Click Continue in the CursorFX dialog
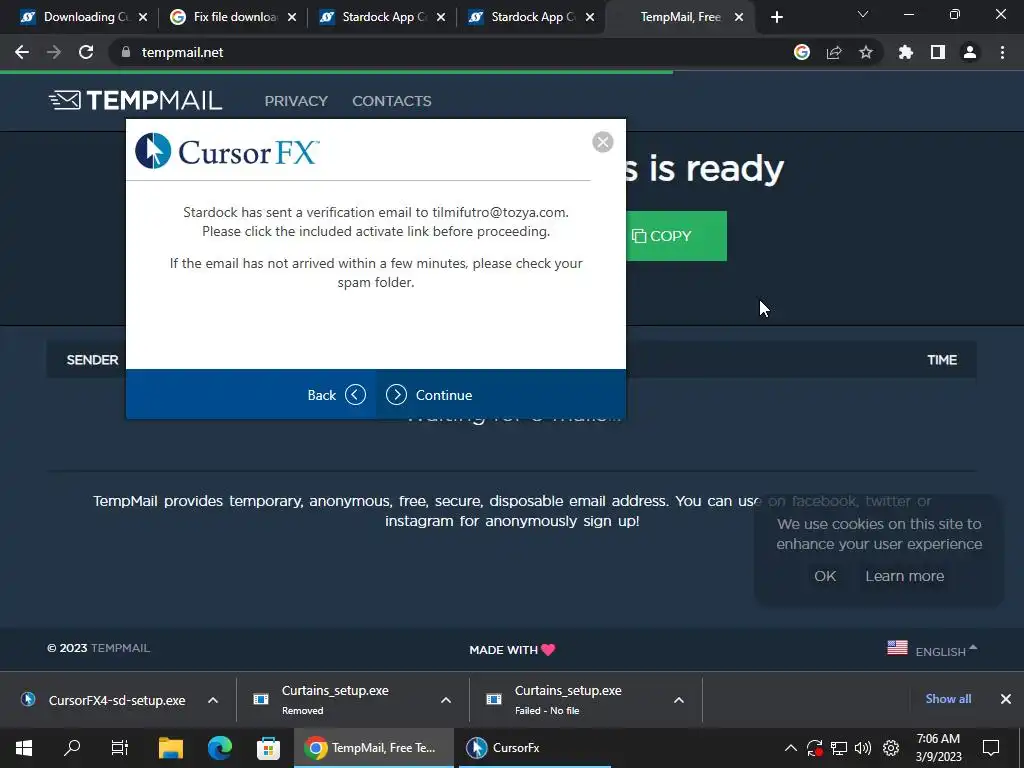The image size is (1024, 768). (429, 394)
